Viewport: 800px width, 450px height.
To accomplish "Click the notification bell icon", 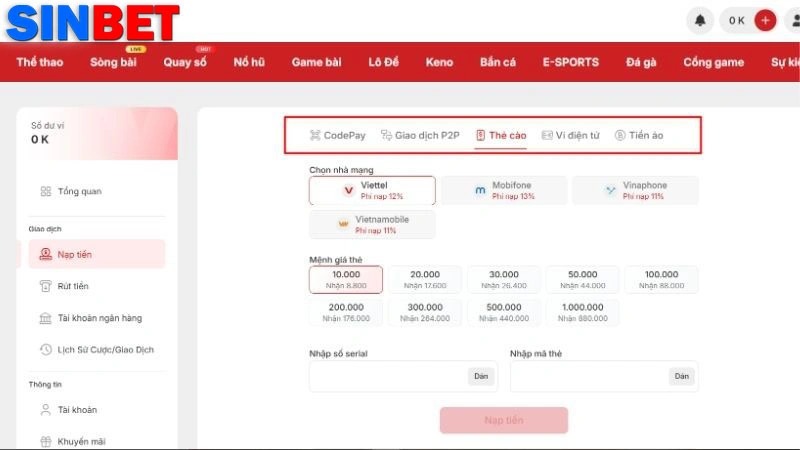I will pos(700,20).
